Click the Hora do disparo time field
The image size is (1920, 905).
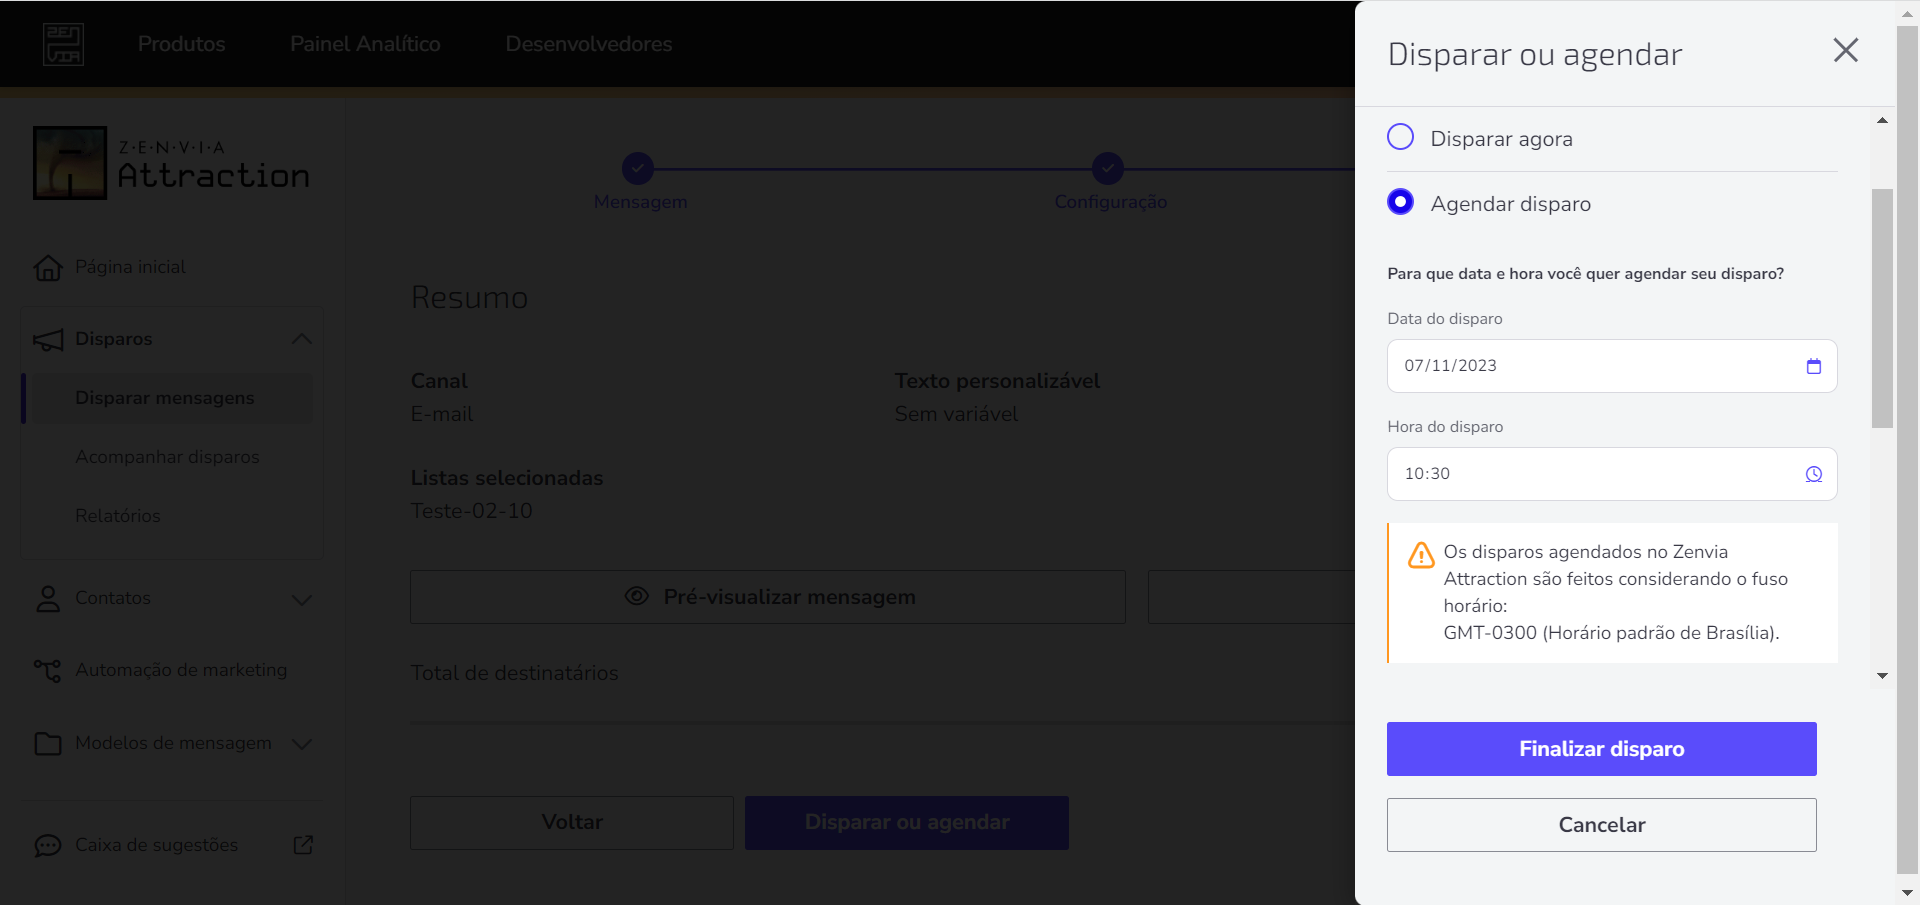point(1612,474)
